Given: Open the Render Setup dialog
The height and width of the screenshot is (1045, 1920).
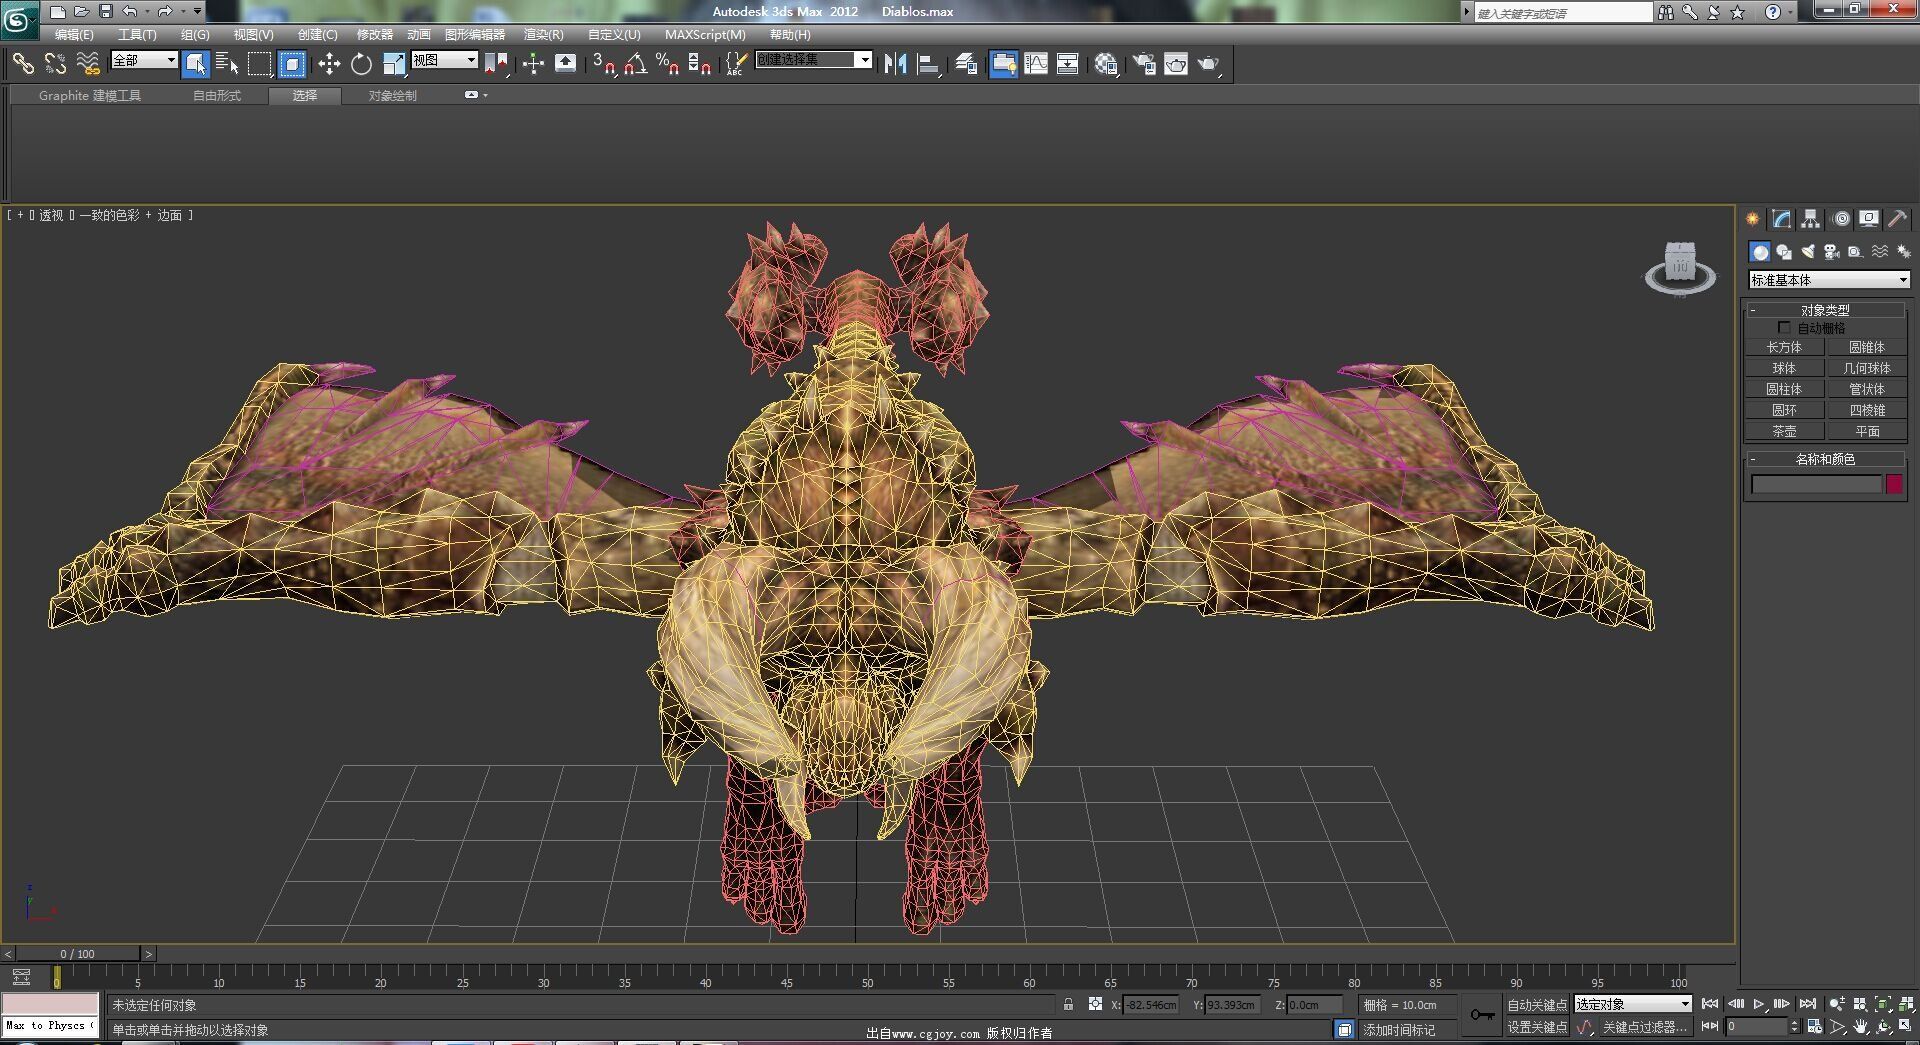Looking at the screenshot, I should (x=1144, y=64).
